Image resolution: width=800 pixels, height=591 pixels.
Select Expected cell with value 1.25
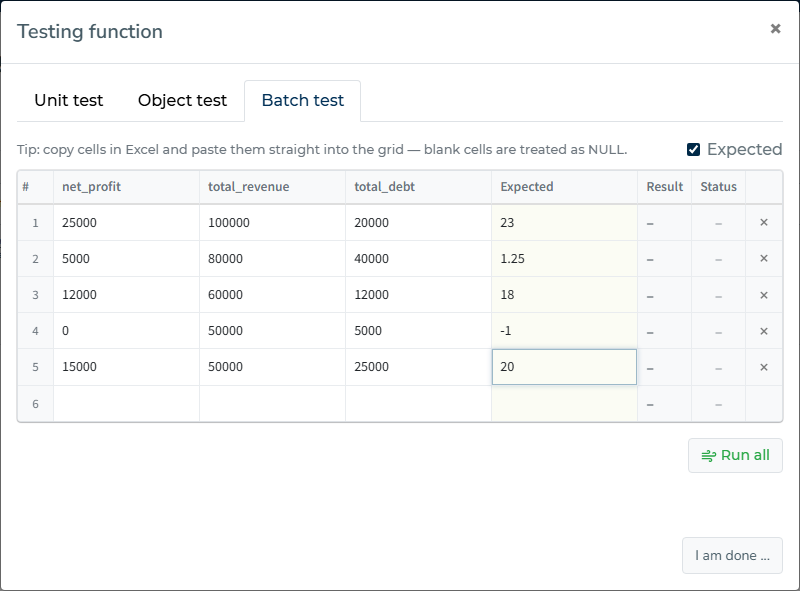[564, 259]
